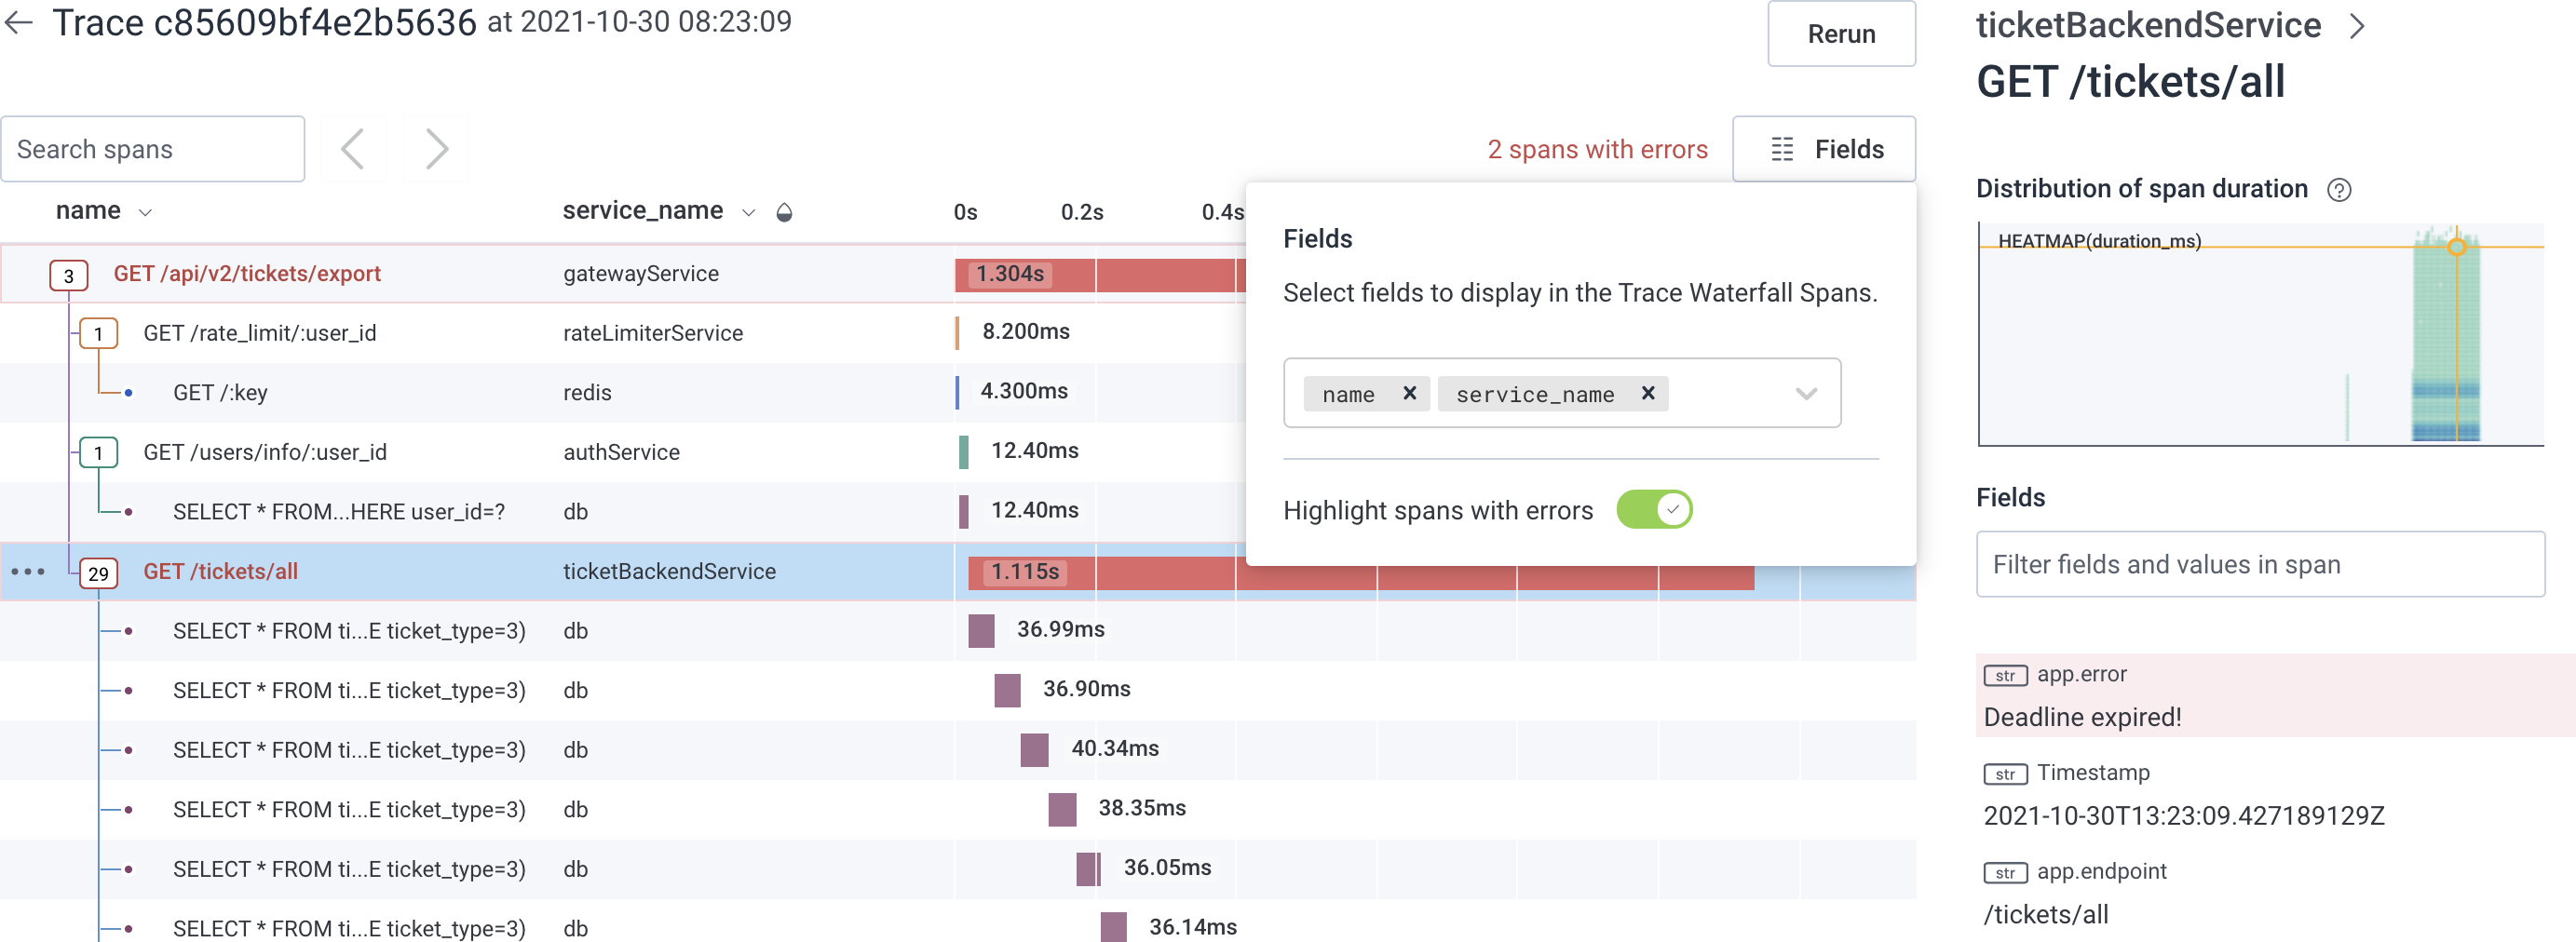2576x942 pixels.
Task: Open the Fields panel via its list icon
Action: point(1782,148)
